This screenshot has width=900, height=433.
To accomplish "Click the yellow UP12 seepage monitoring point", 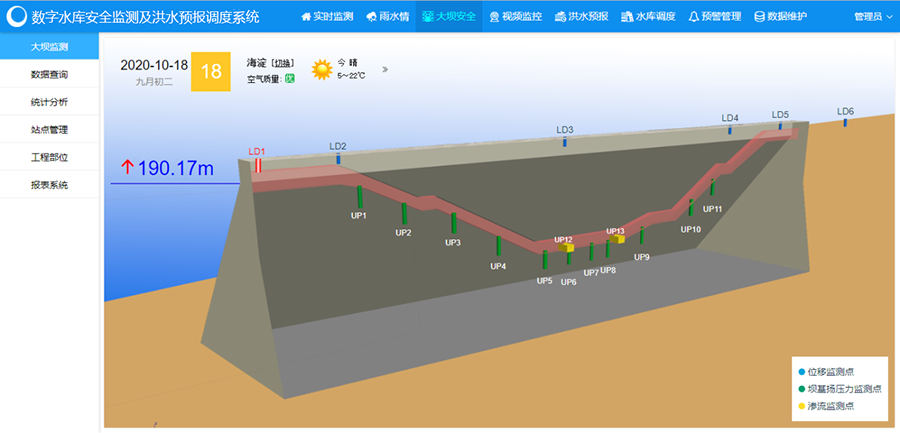I will pos(567,248).
